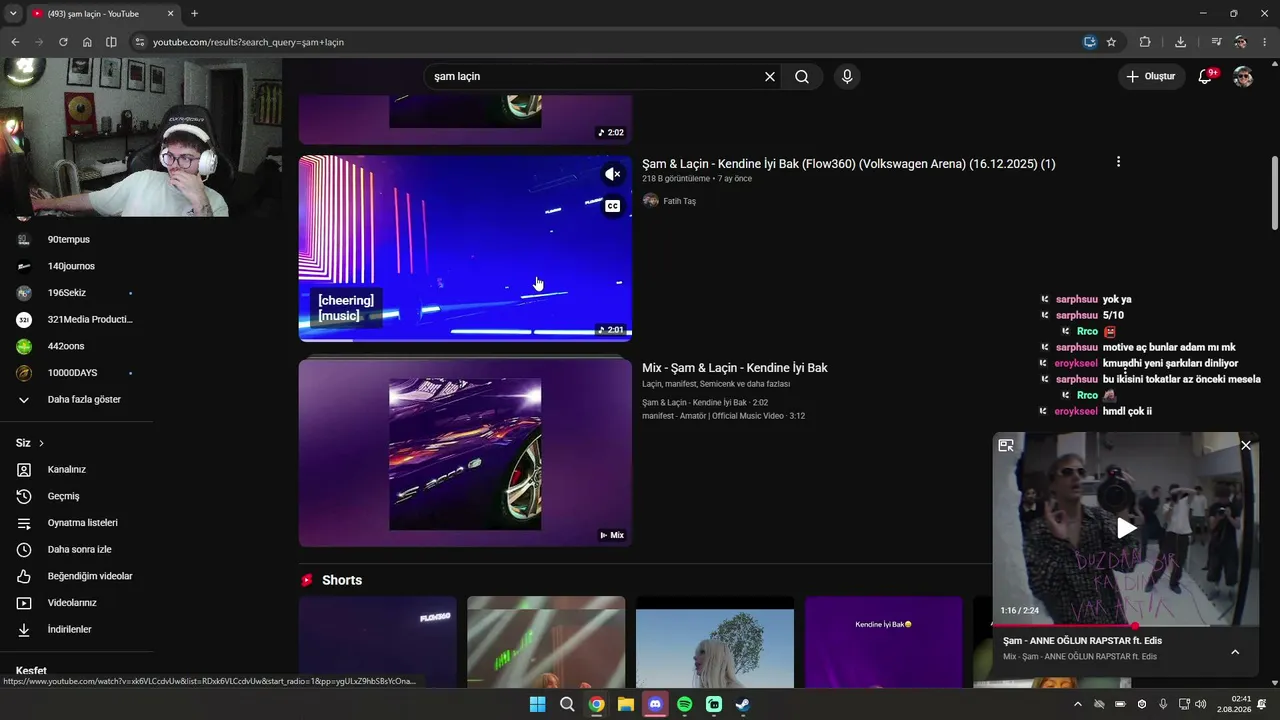
Task: Open YouTube notifications bell
Action: [x=1206, y=77]
